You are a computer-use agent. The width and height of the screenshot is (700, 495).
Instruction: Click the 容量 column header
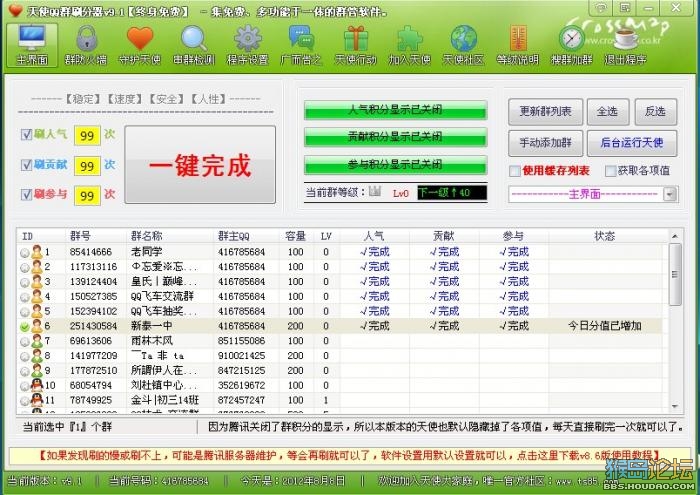pos(295,236)
